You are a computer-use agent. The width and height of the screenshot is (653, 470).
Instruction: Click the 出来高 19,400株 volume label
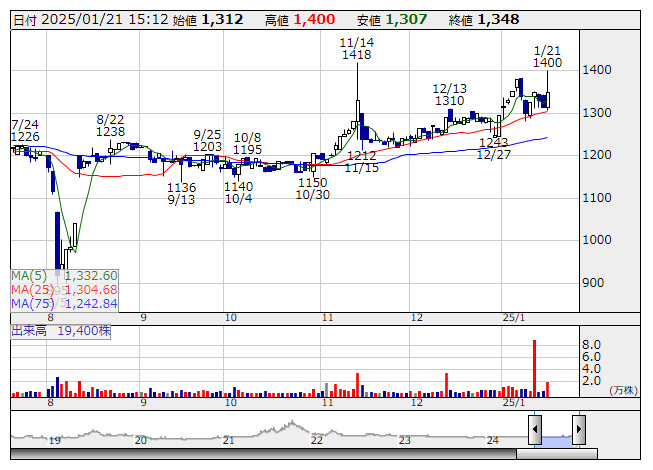61,331
